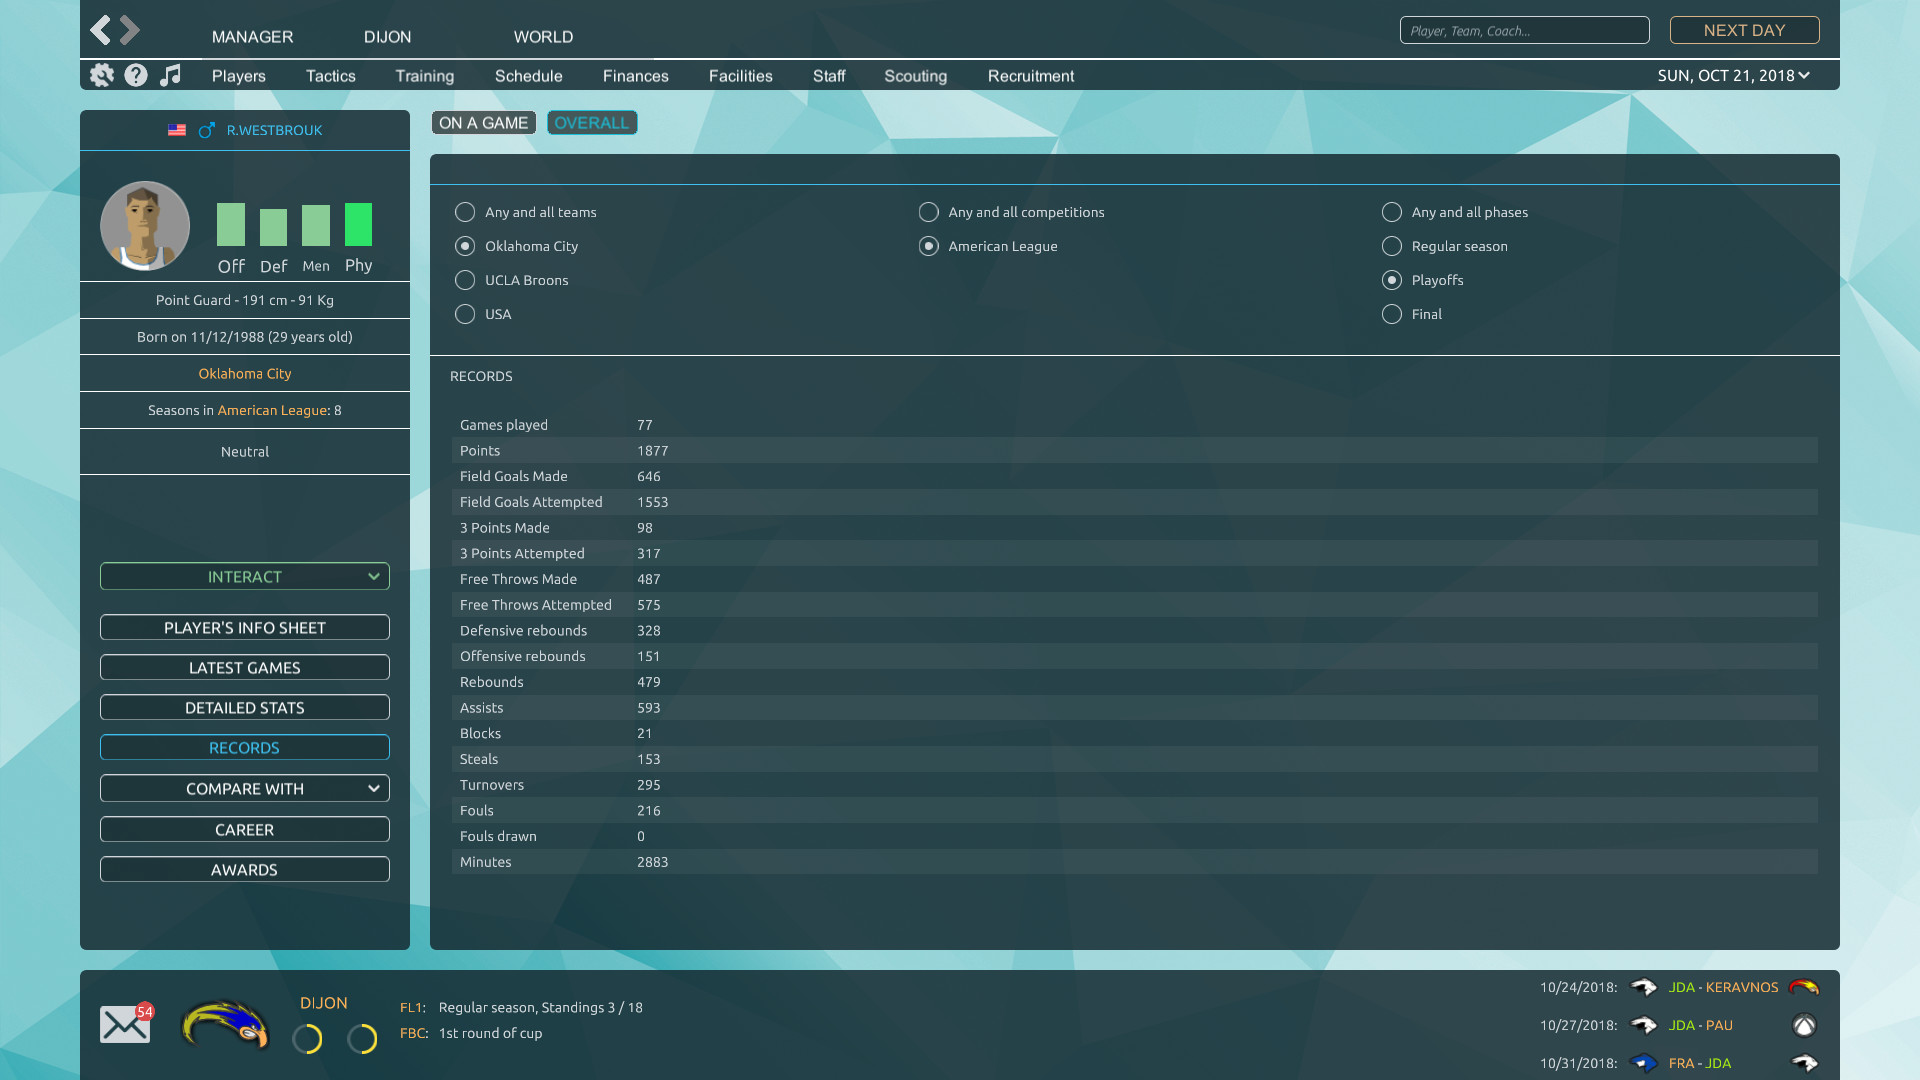This screenshot has height=1080, width=1920.
Task: Switch to the OVERALL tab
Action: coord(591,123)
